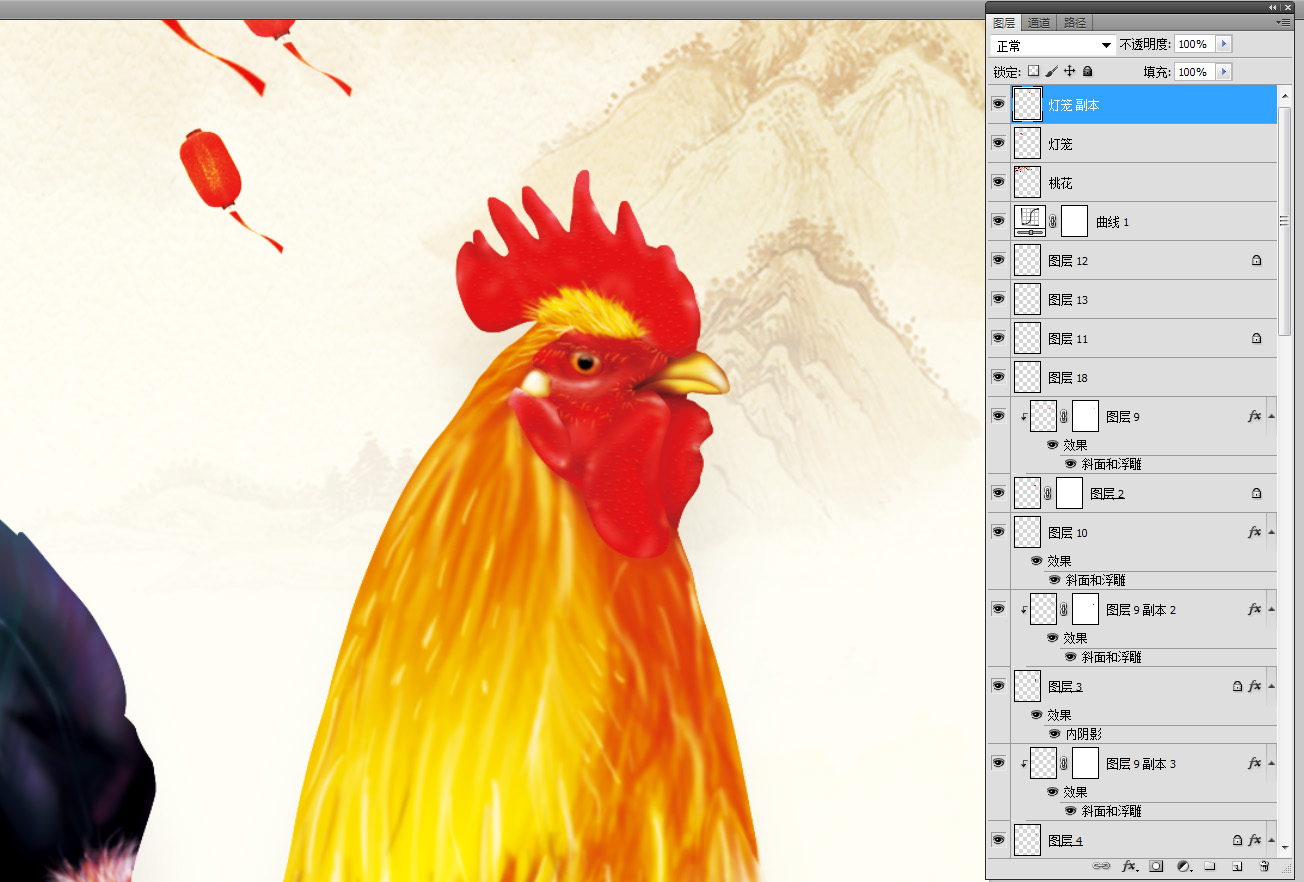Click the 不透明度 value field

click(x=1195, y=44)
